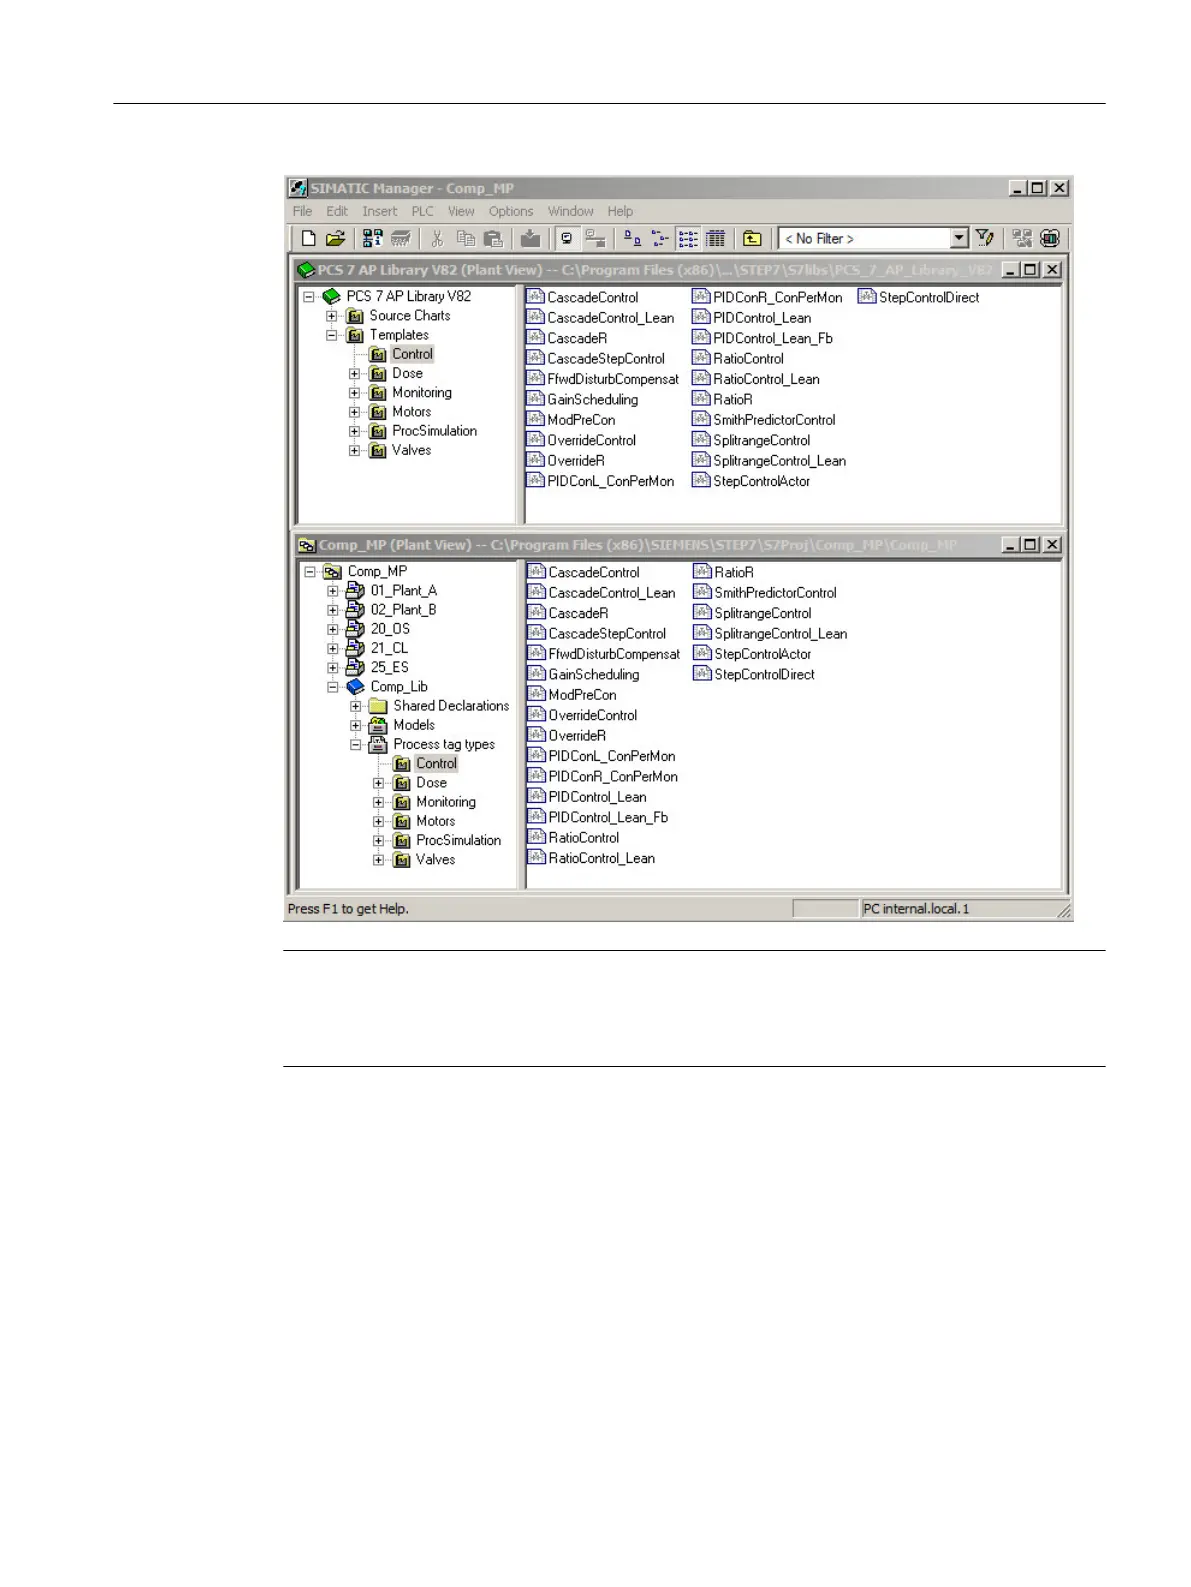Click CascadeControl icon in library pane
This screenshot has height=1587, width=1191.
536,297
